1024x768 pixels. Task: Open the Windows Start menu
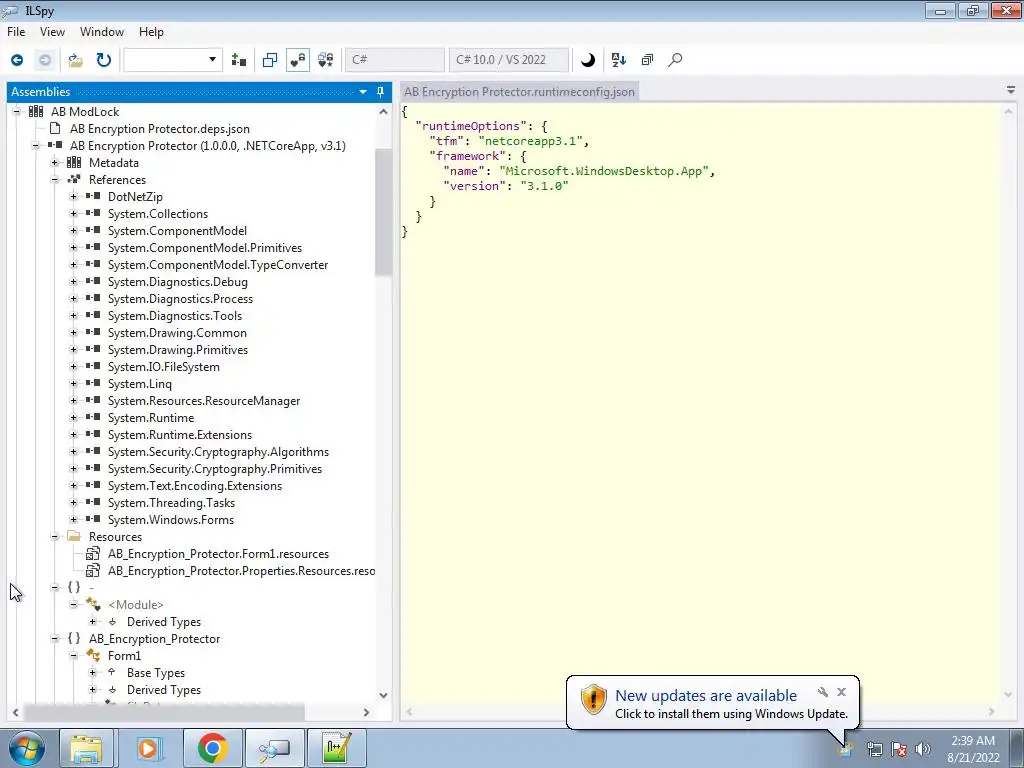tap(26, 748)
